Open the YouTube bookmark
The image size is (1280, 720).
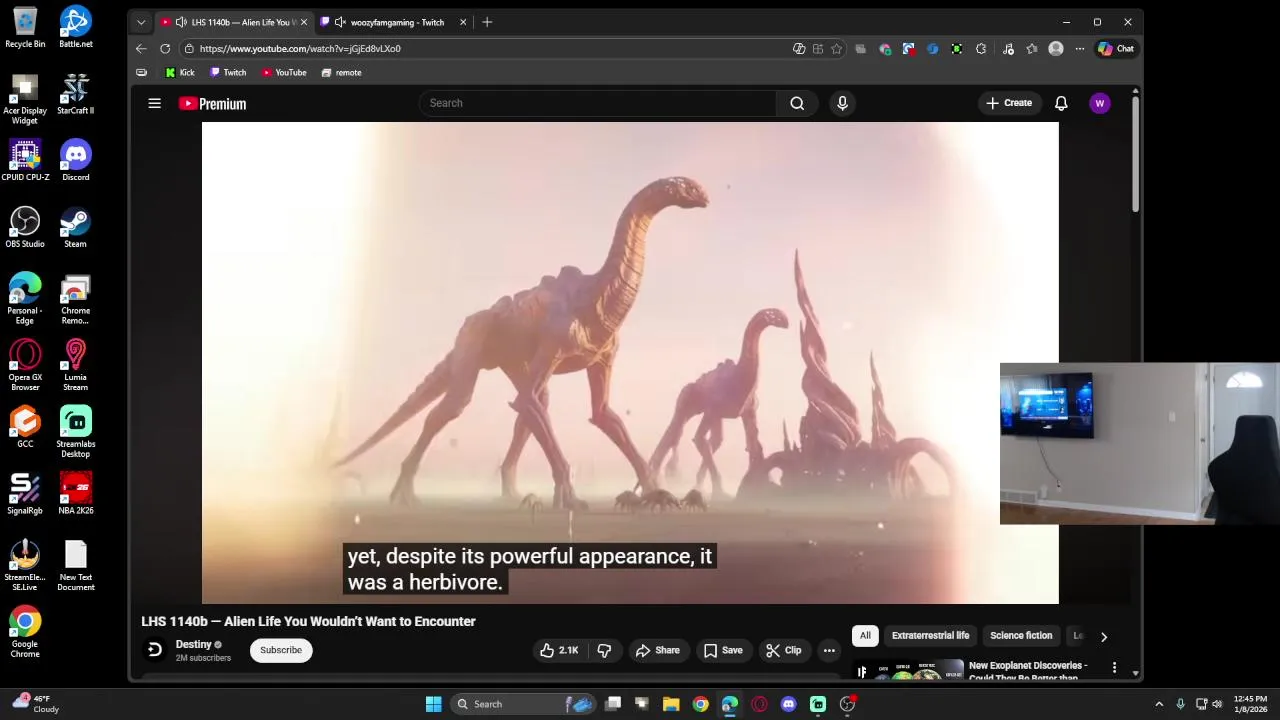pos(284,72)
